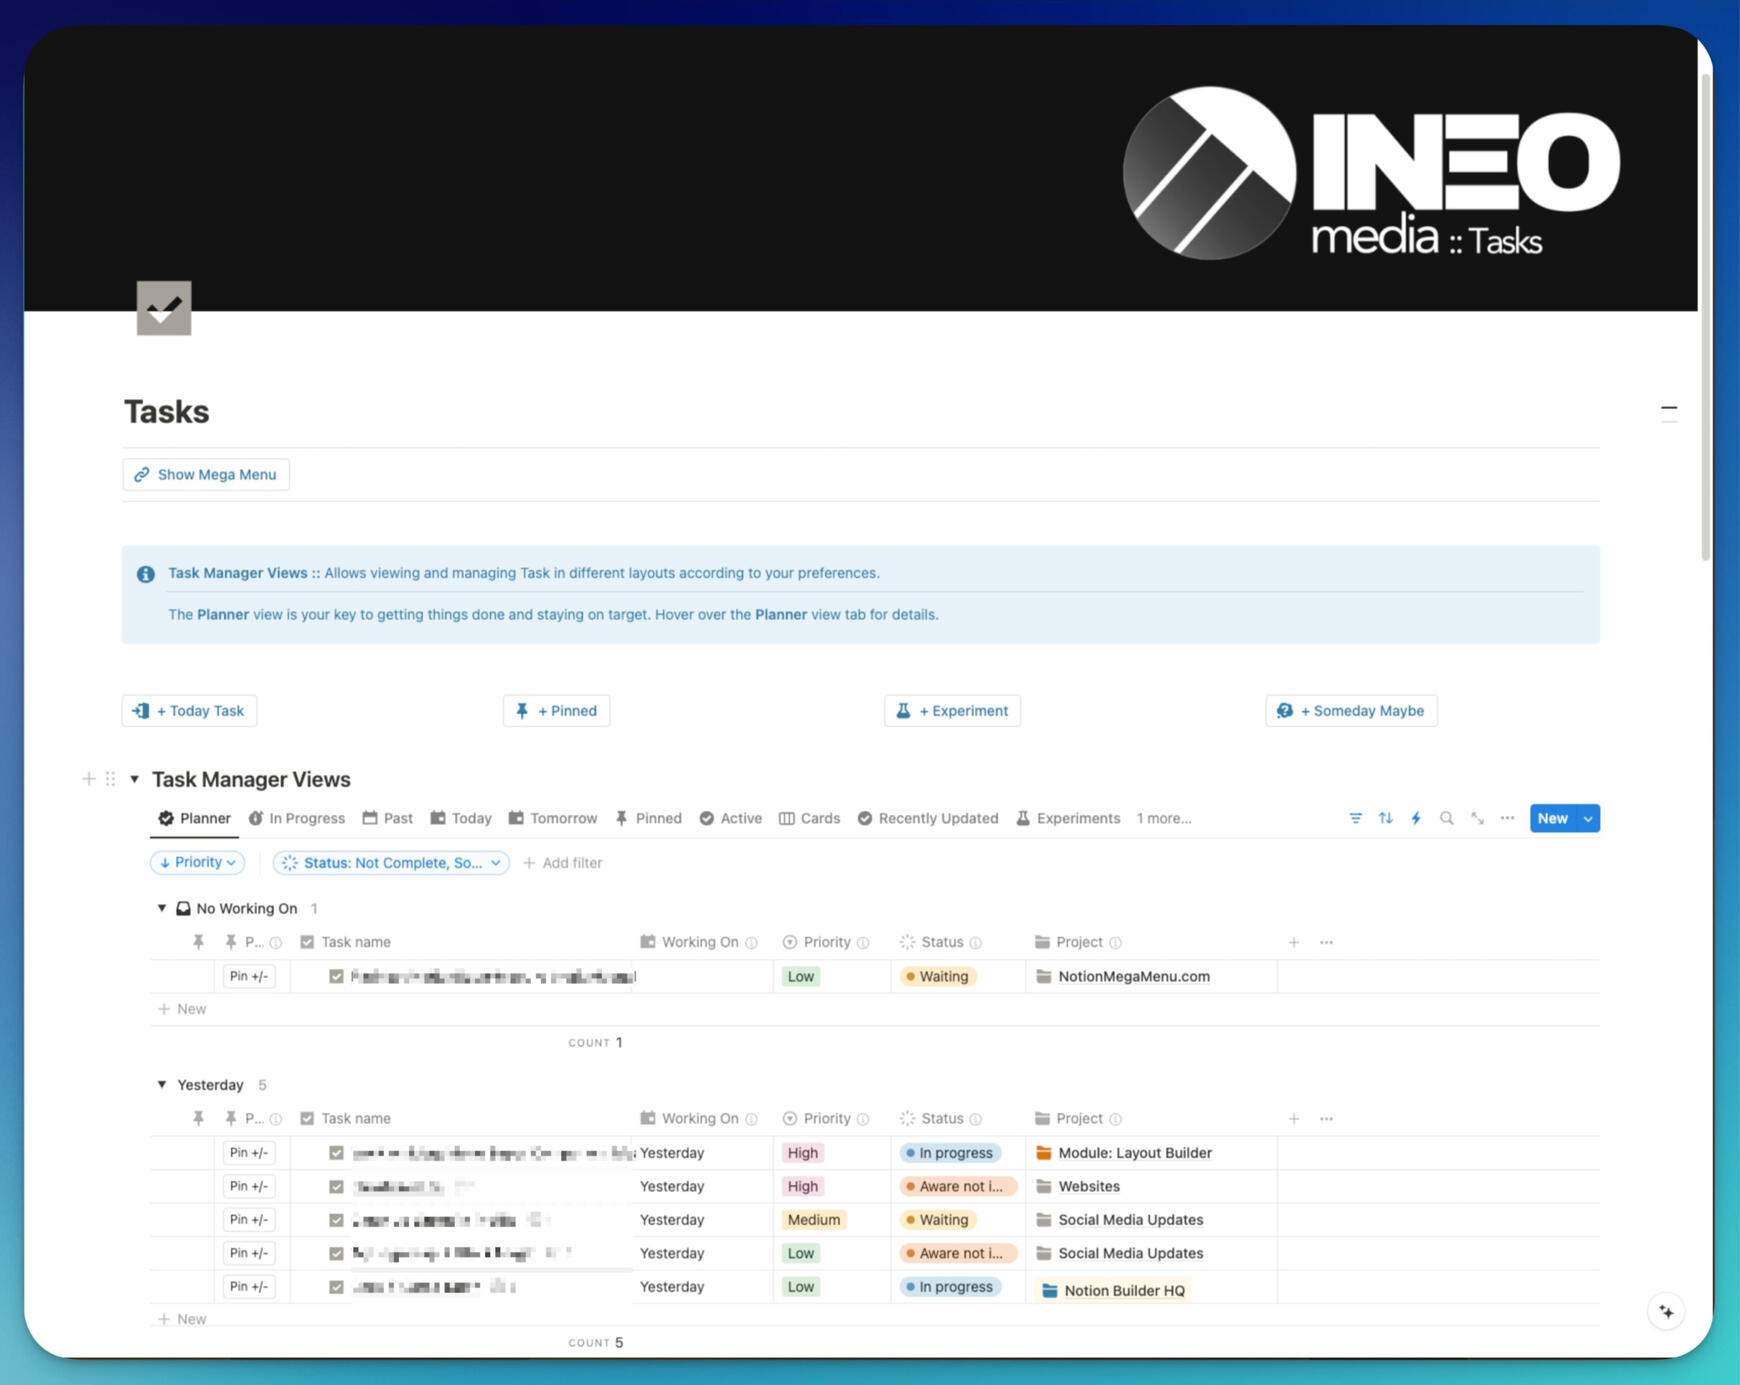Click the filter icon in database toolbar
Screen dimensions: 1740x1385
(1355, 818)
